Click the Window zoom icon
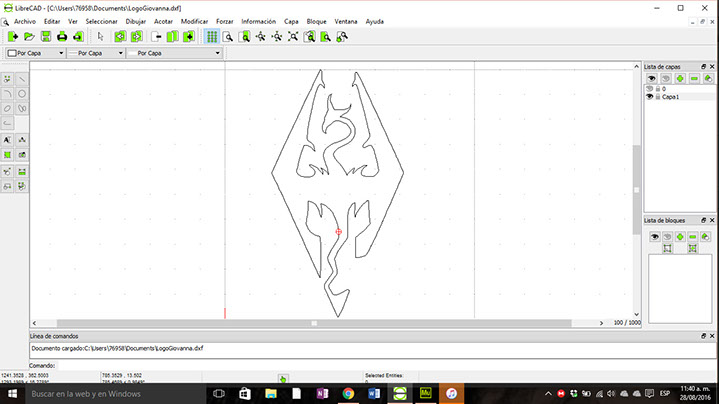This screenshot has width=719, height=404. [x=326, y=37]
